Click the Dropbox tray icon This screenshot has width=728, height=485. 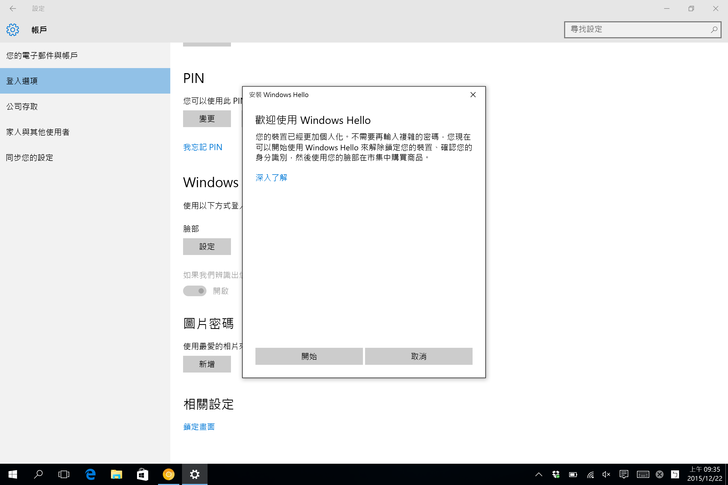(x=556, y=474)
